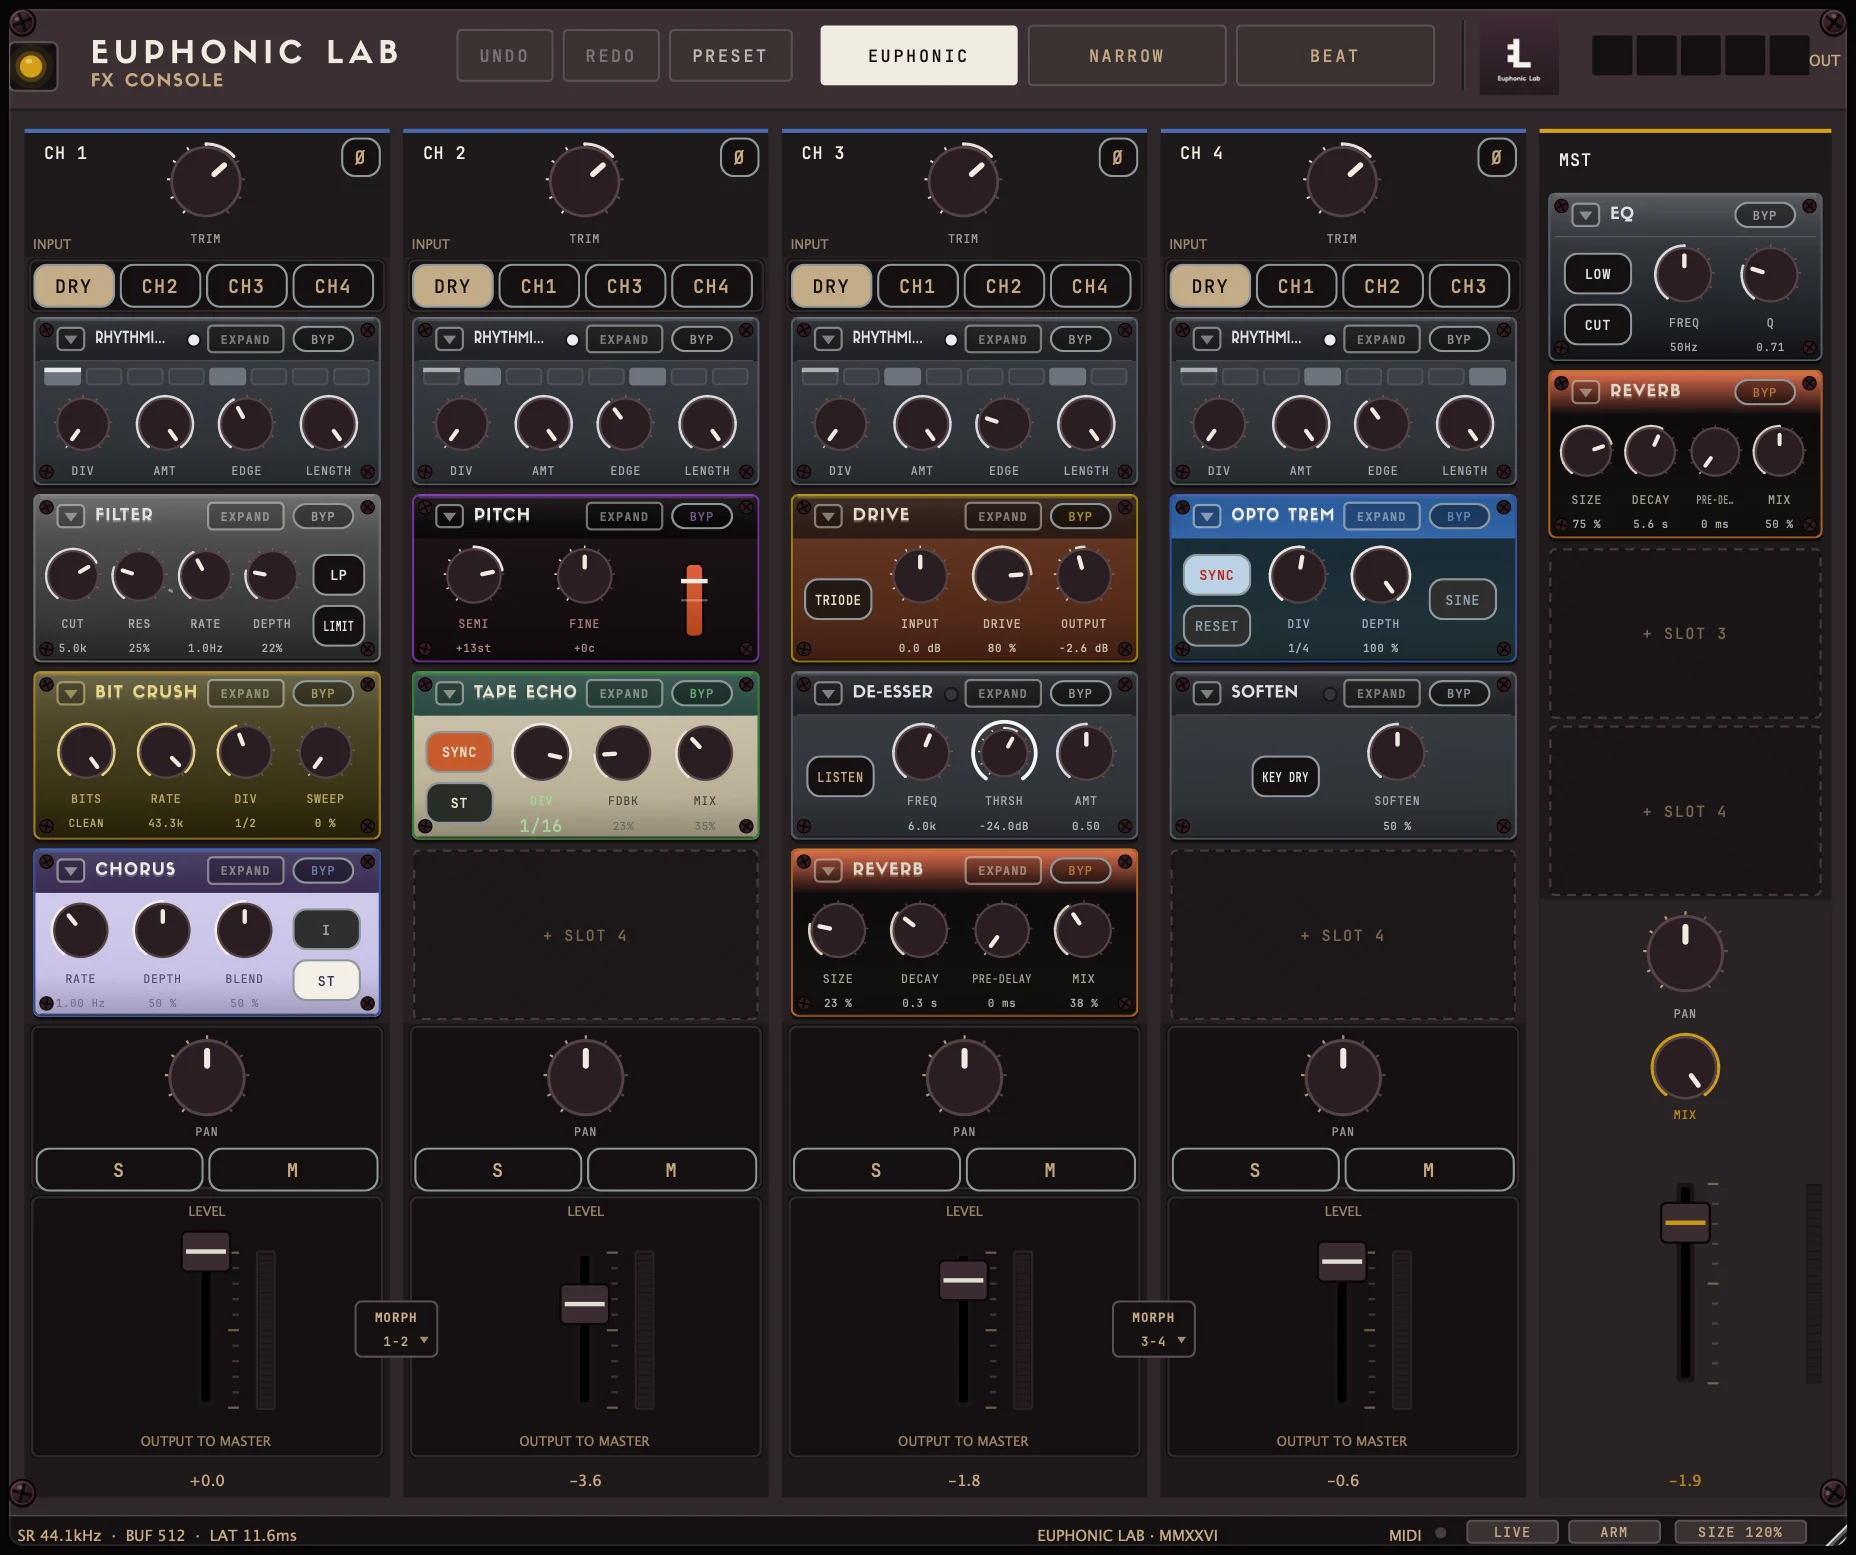The height and width of the screenshot is (1555, 1856).
Task: Click the UNDO button
Action: (x=505, y=56)
